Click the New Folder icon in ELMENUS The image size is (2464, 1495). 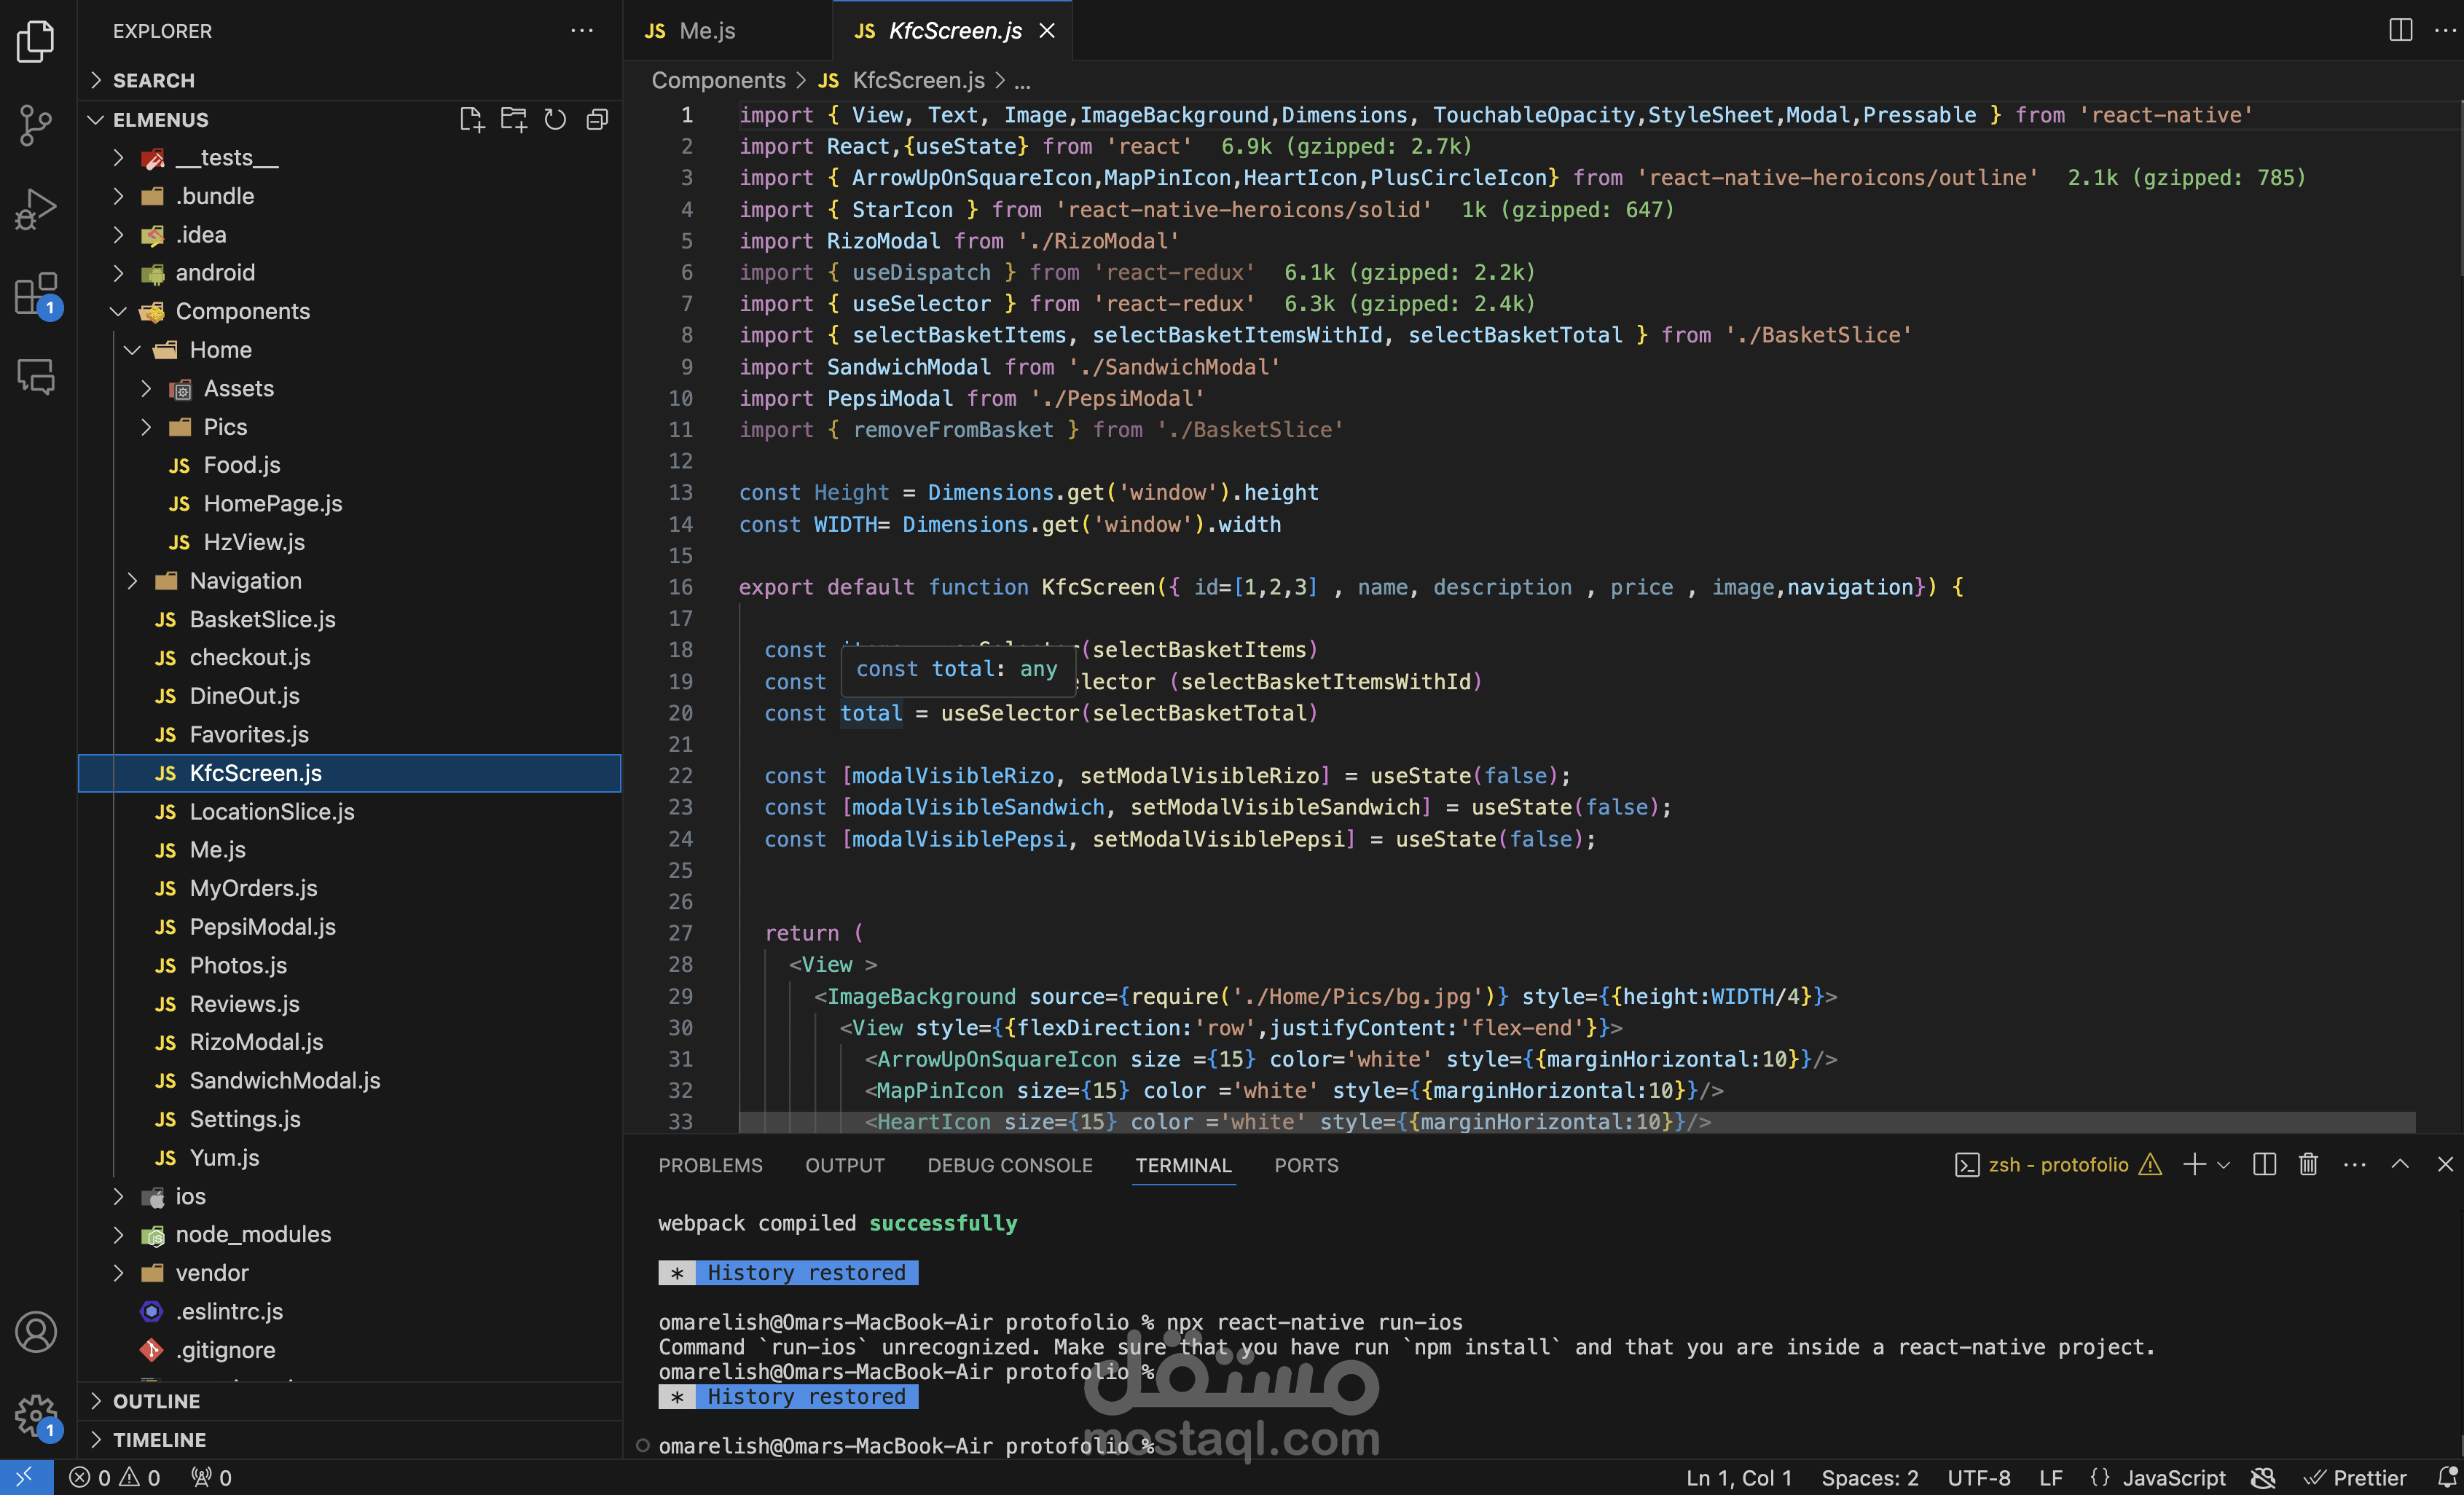[x=513, y=120]
